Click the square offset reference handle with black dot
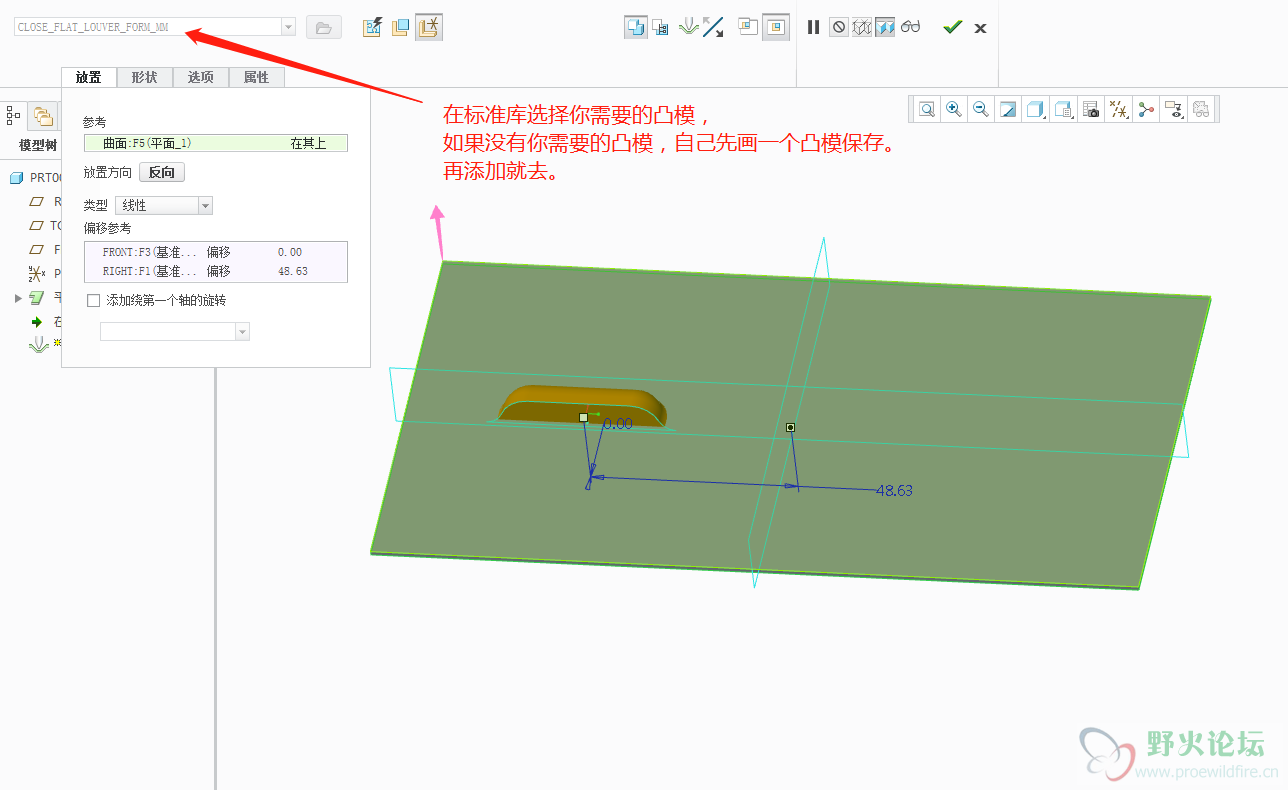 [791, 427]
